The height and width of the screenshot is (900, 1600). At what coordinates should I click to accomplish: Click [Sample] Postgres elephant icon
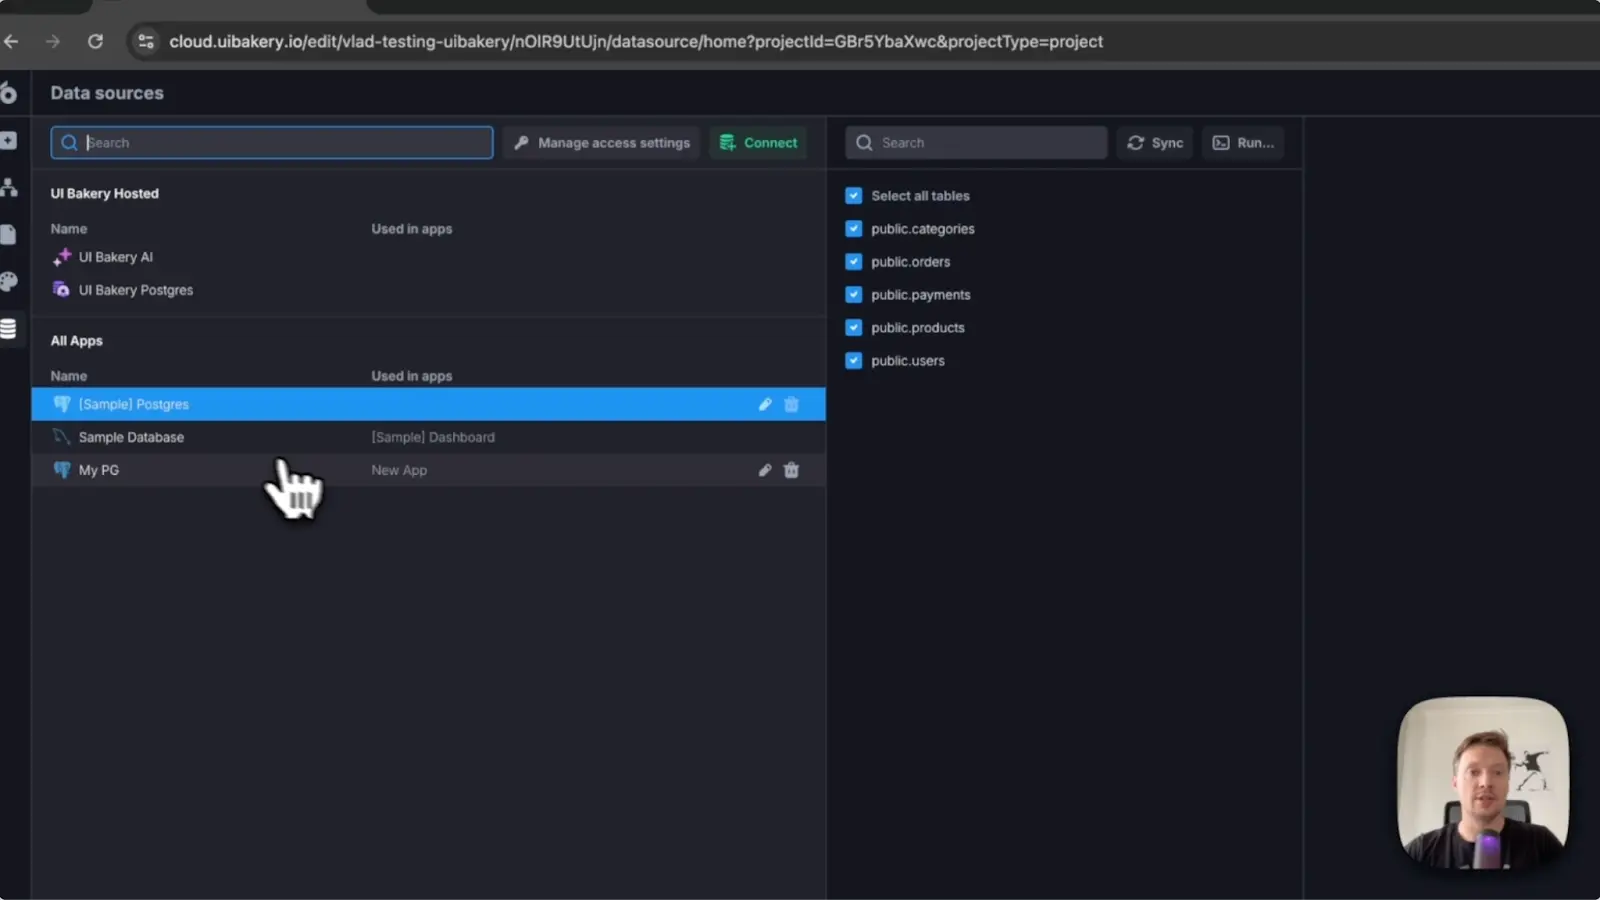62,404
